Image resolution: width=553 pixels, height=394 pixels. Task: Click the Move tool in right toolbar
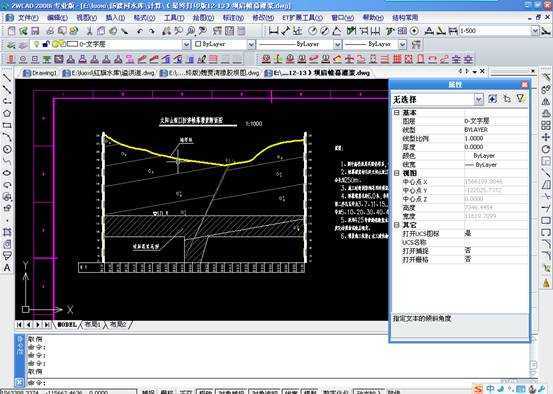coord(546,137)
